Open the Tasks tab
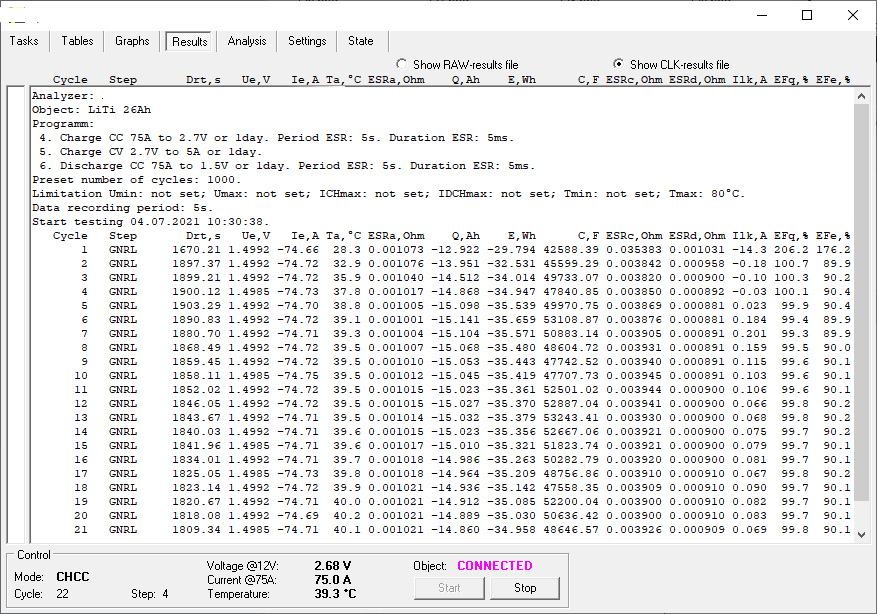 click(x=24, y=41)
